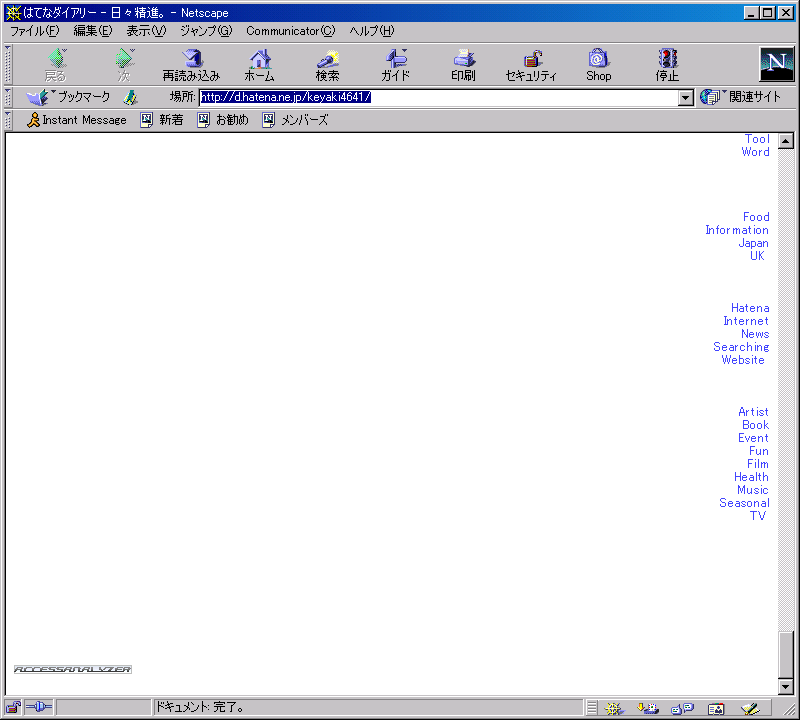Screen dimensions: 800x720
Task: Stop loading with 停止 icon
Action: point(667,64)
